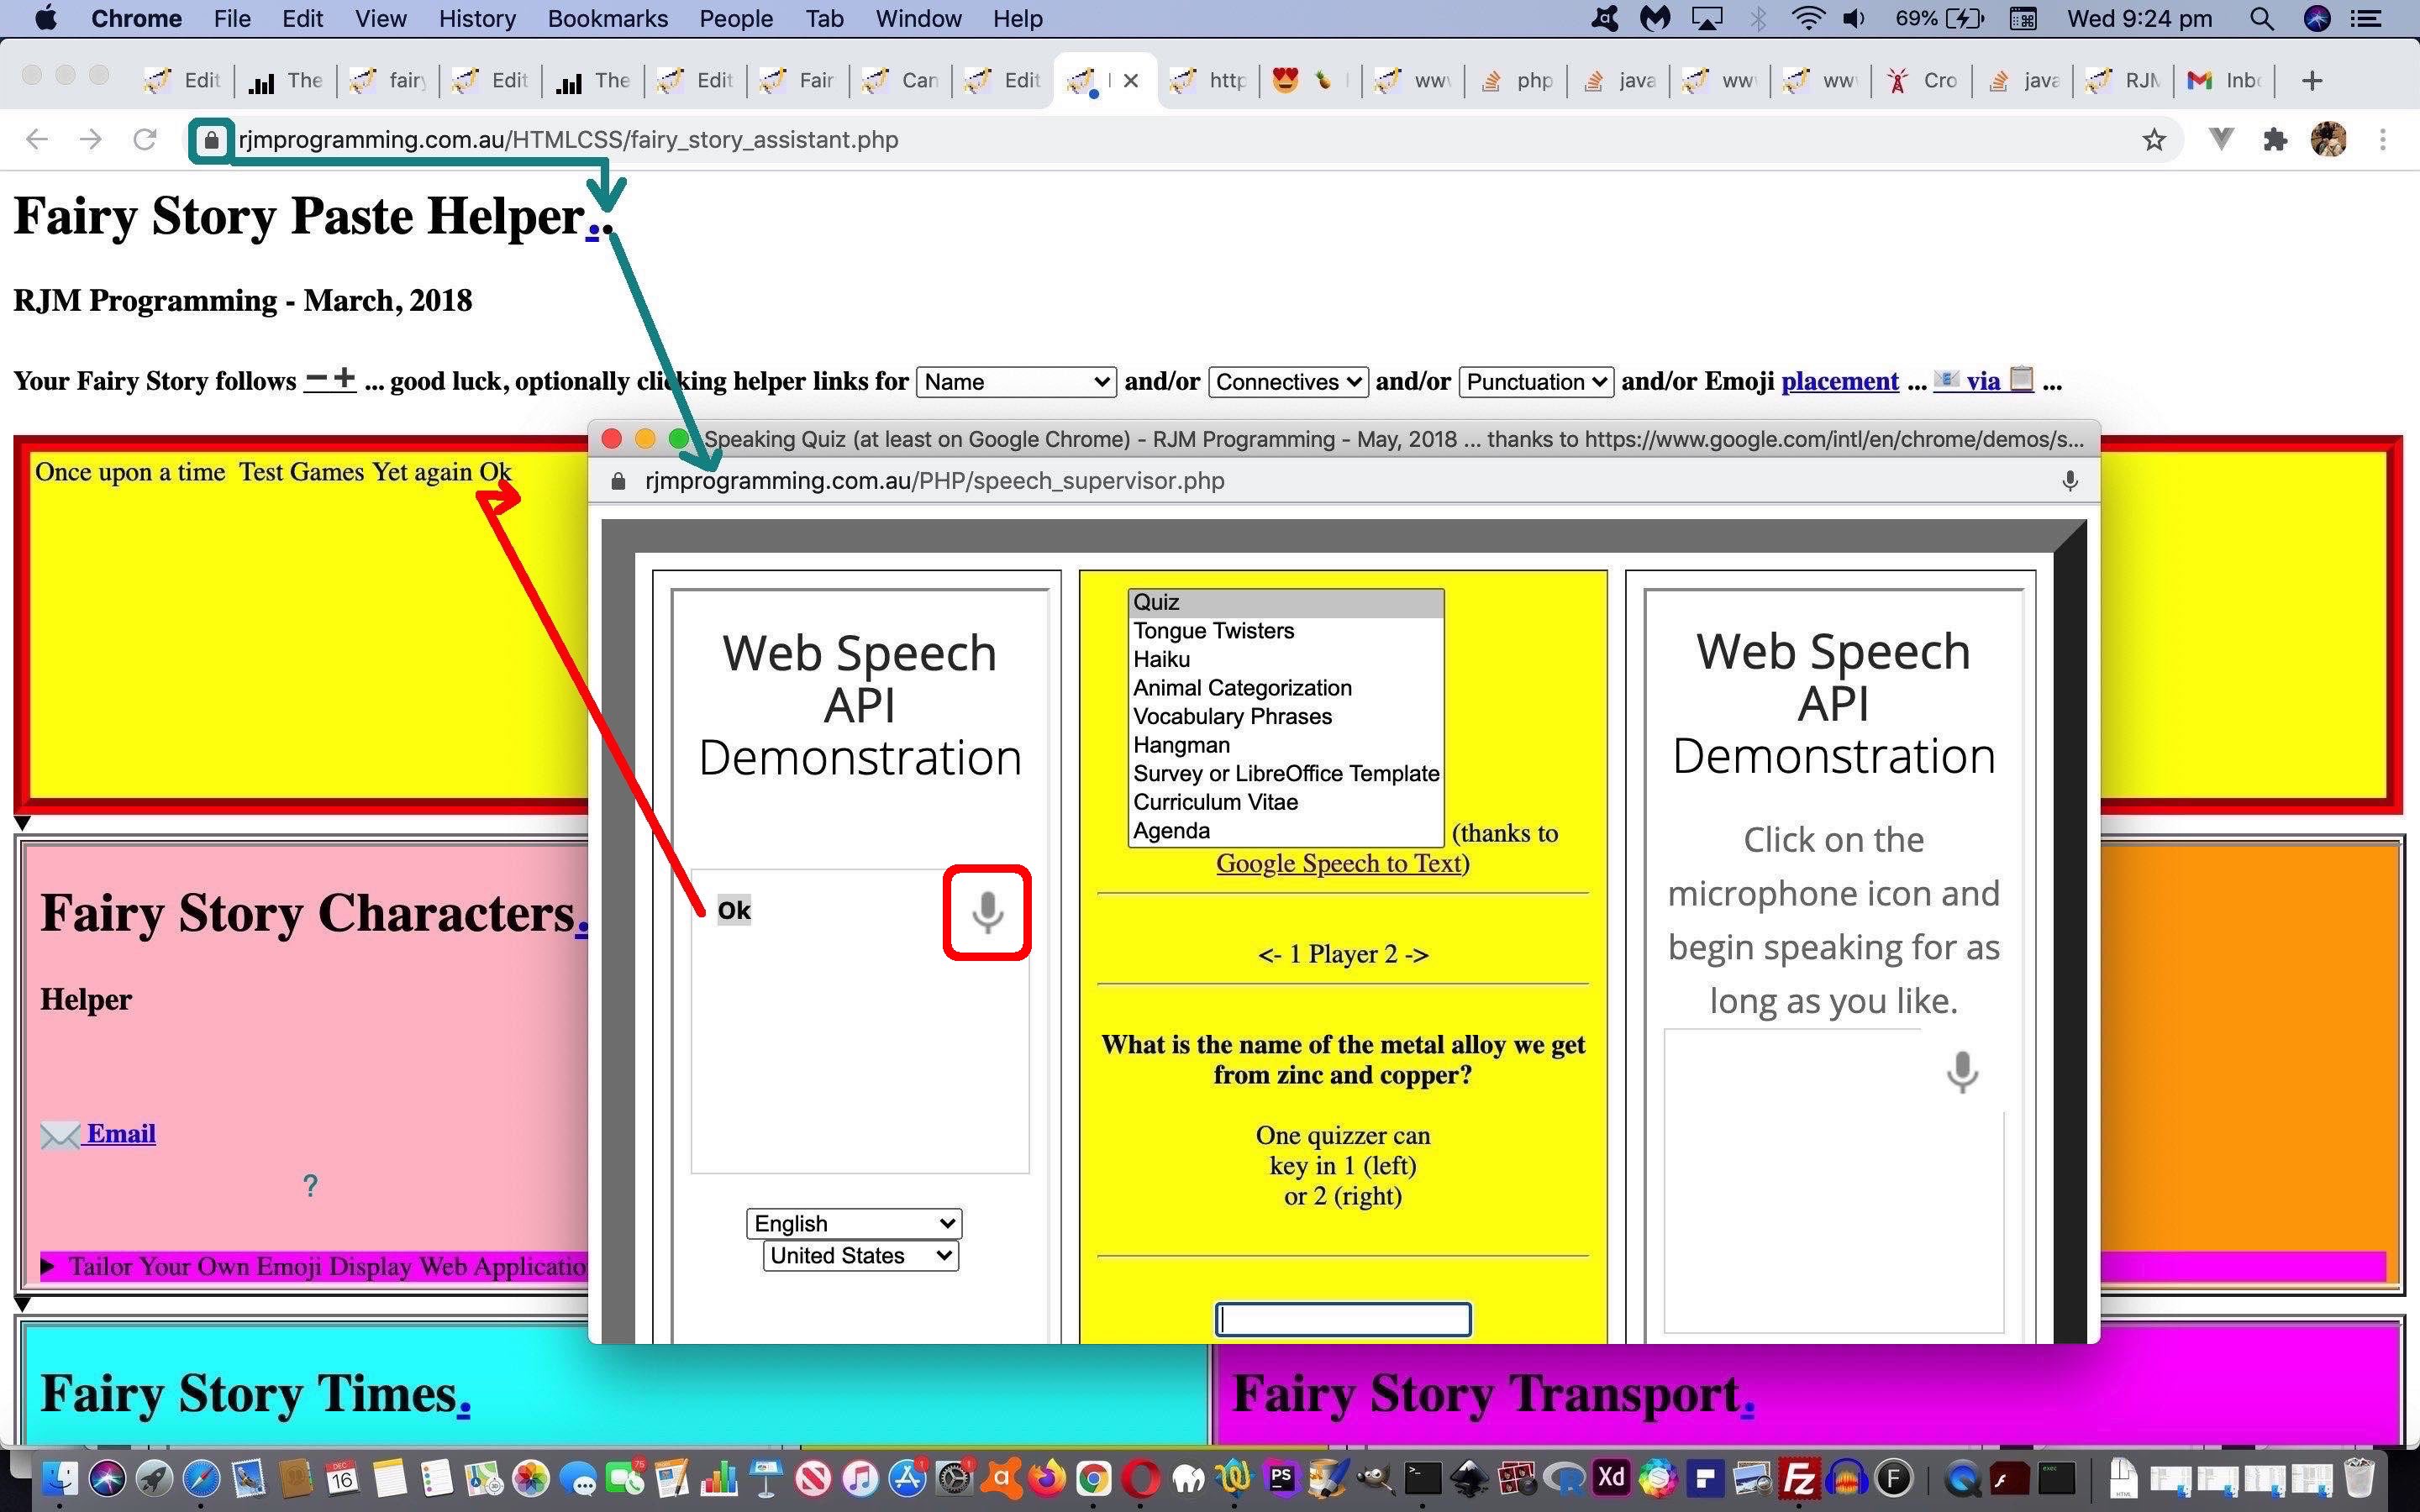
Task: Click the Hangman option in activity list
Action: point(1183,743)
